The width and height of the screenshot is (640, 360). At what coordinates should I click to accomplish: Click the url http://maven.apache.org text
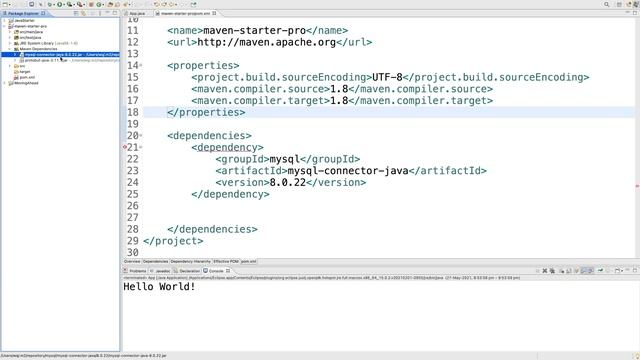(x=267, y=42)
